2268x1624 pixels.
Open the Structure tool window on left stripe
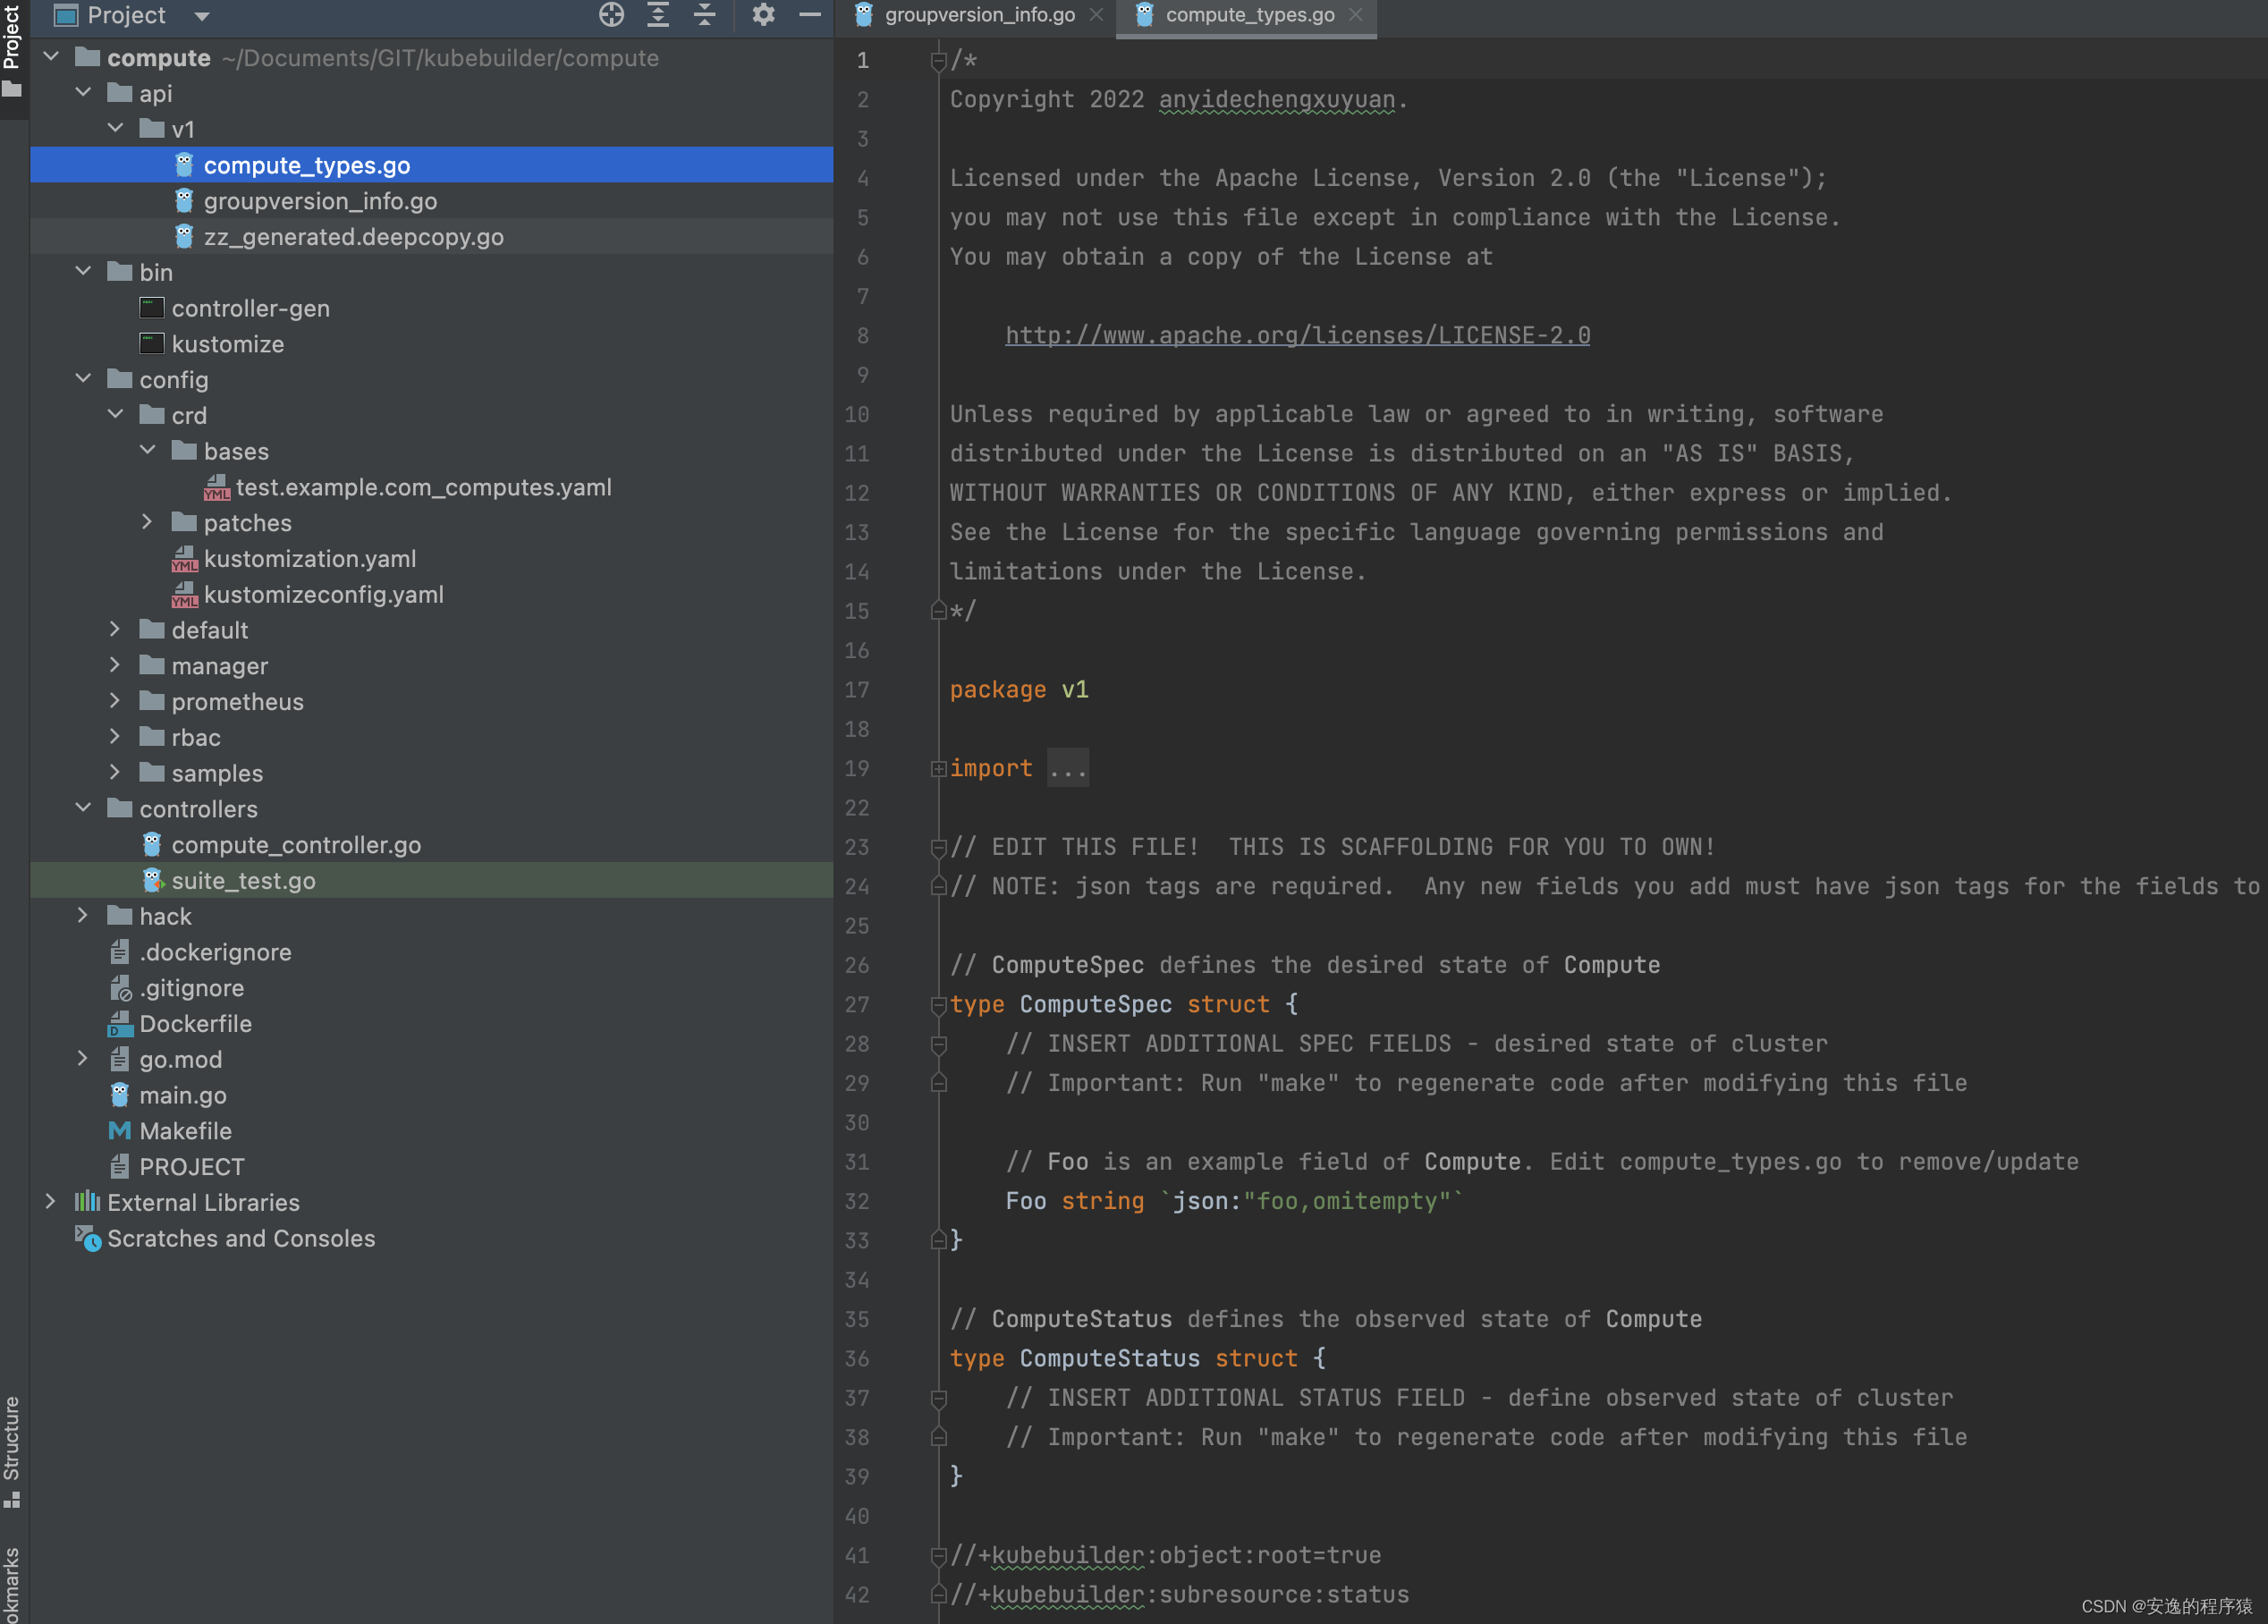12,1450
